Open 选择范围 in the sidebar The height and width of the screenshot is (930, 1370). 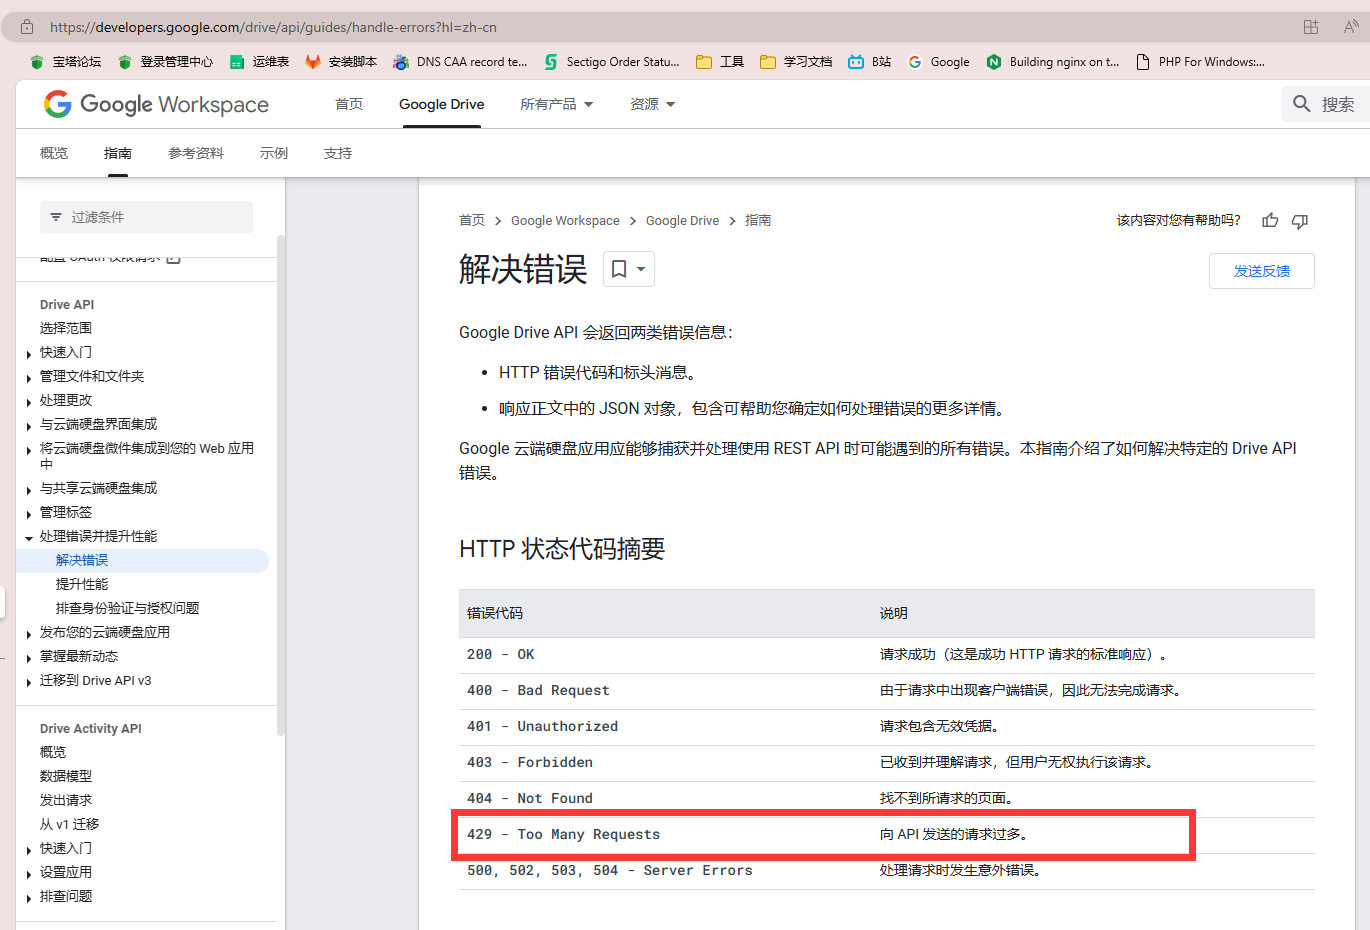click(x=66, y=328)
